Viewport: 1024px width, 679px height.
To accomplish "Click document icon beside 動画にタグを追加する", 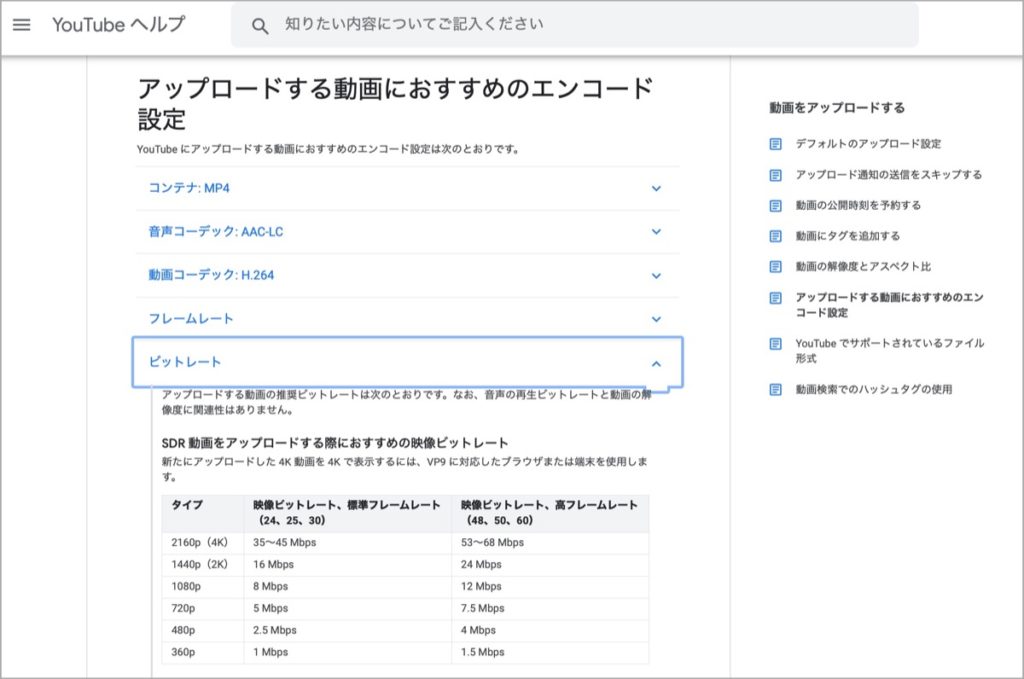I will click(775, 236).
